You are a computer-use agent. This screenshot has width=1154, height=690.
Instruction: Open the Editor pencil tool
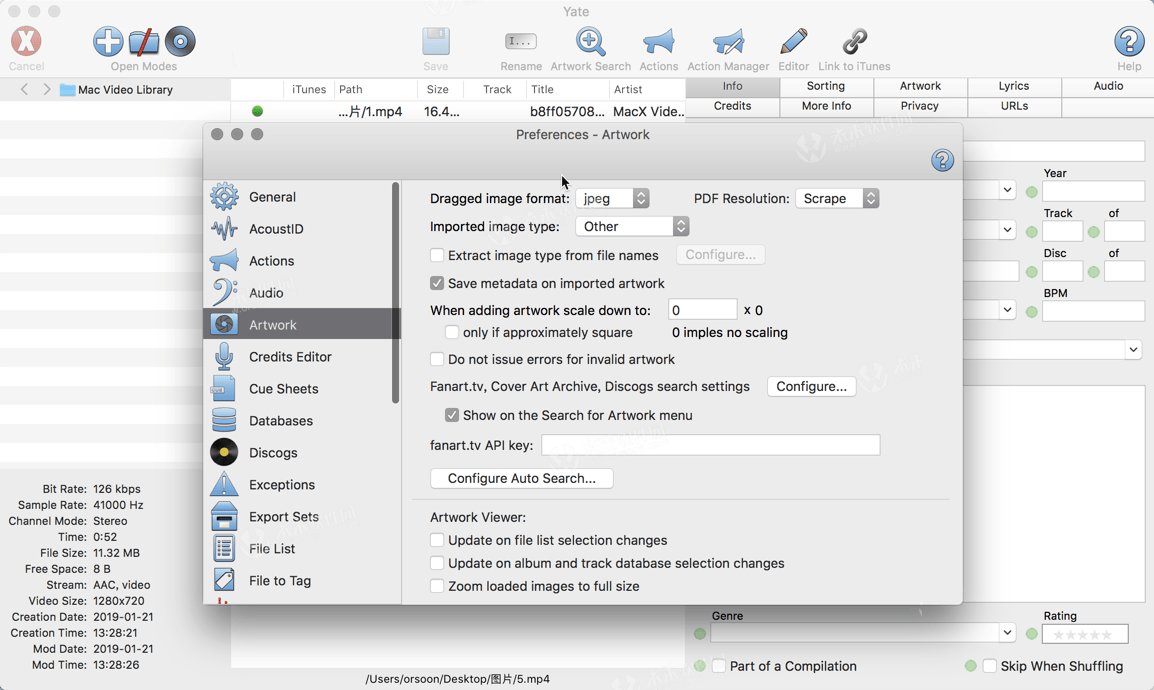tap(793, 42)
